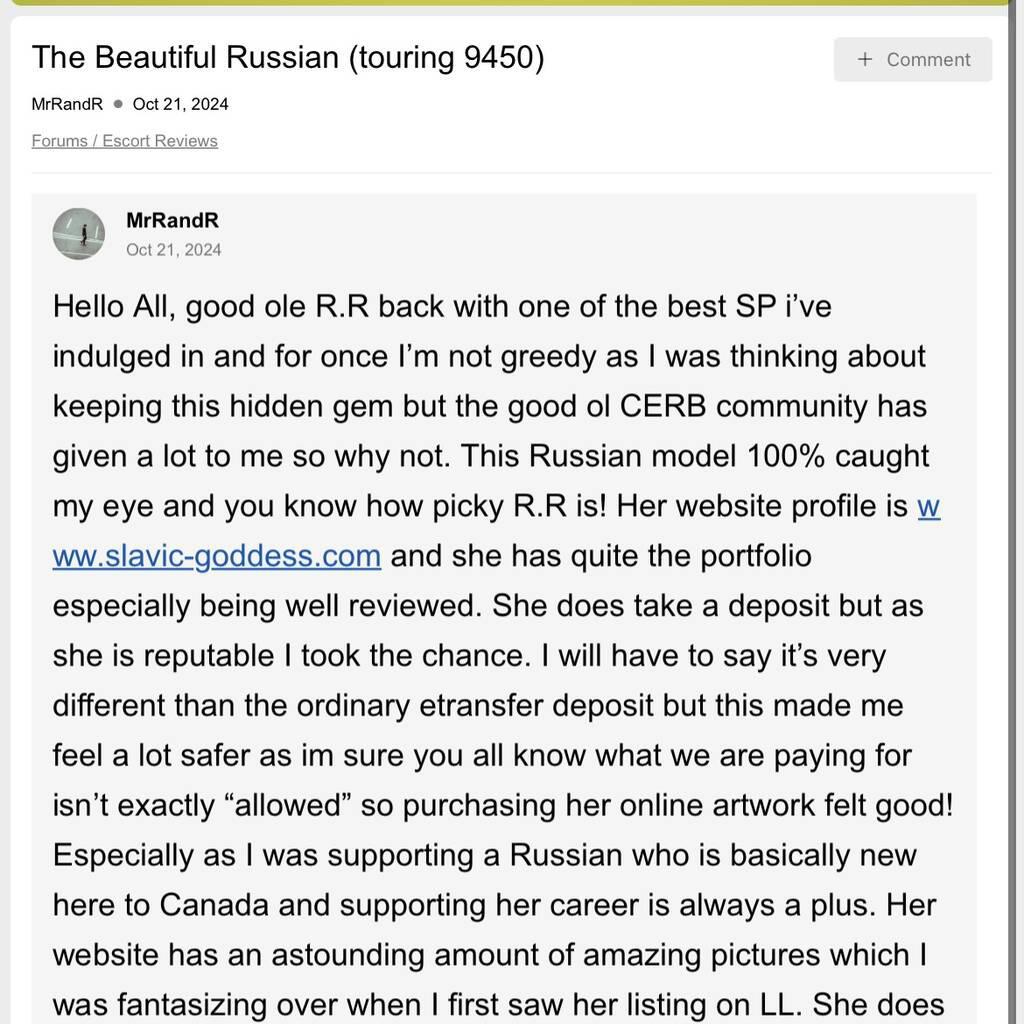This screenshot has height=1024, width=1024.
Task: Click the Comment button
Action: [913, 60]
